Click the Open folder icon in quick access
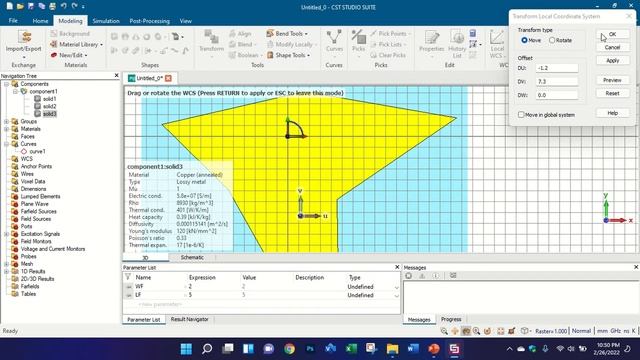Image resolution: width=640 pixels, height=360 pixels. pyautogui.click(x=20, y=6)
